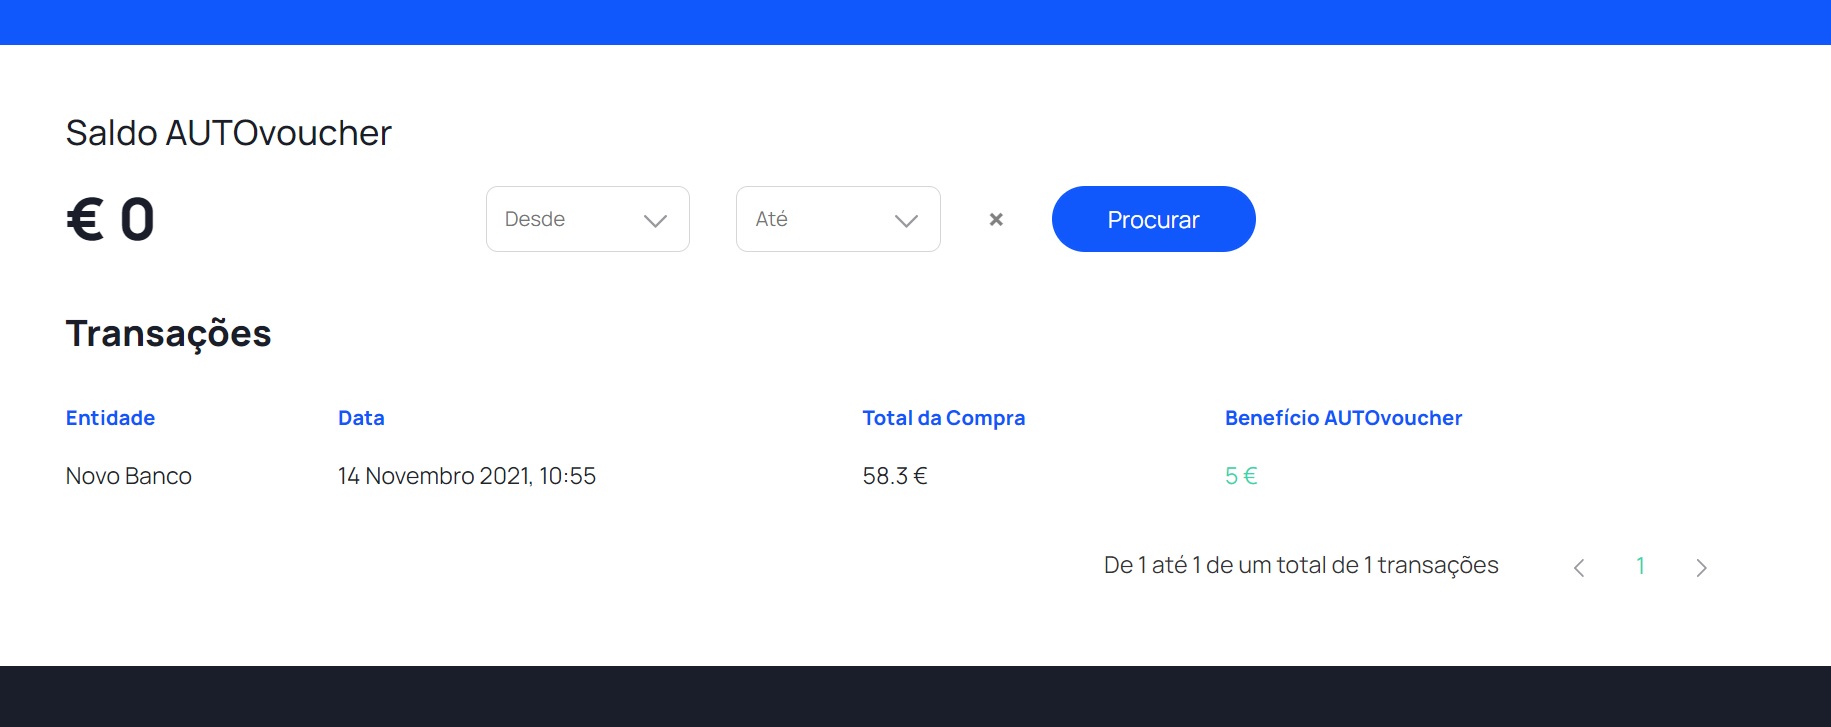The height and width of the screenshot is (727, 1831).
Task: Click the Transações heading
Action: (168, 334)
